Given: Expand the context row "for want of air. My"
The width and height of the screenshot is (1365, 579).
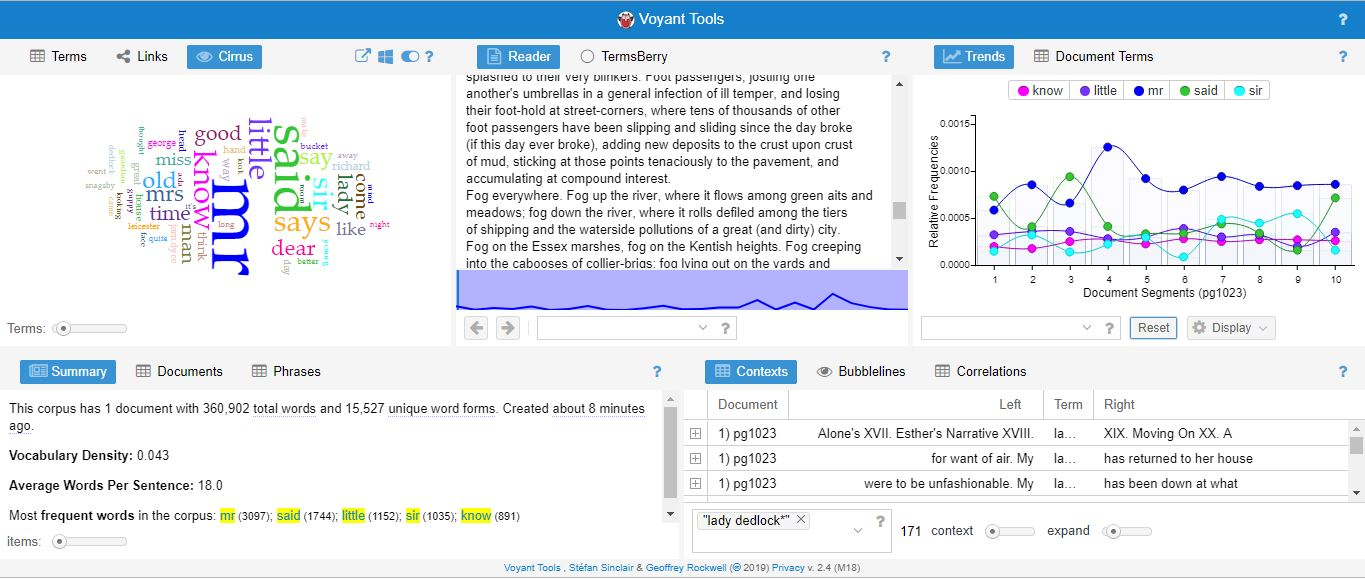Looking at the screenshot, I should [x=695, y=458].
